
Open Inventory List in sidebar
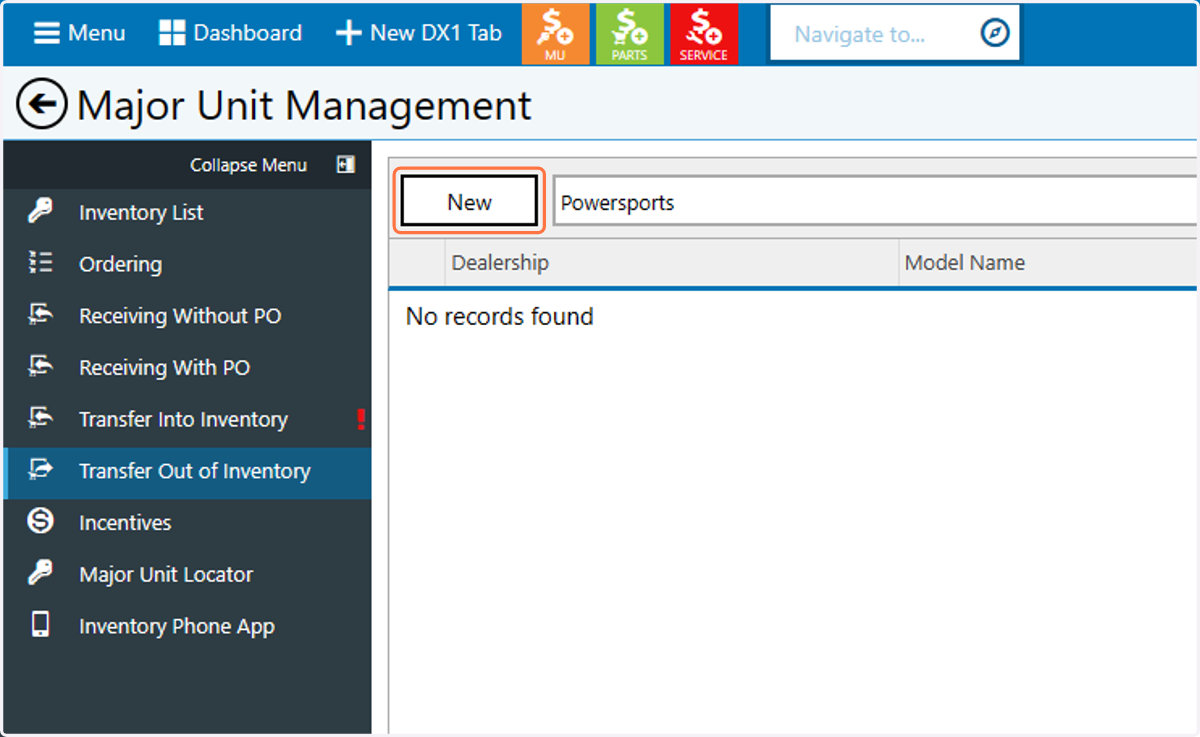[x=187, y=213]
